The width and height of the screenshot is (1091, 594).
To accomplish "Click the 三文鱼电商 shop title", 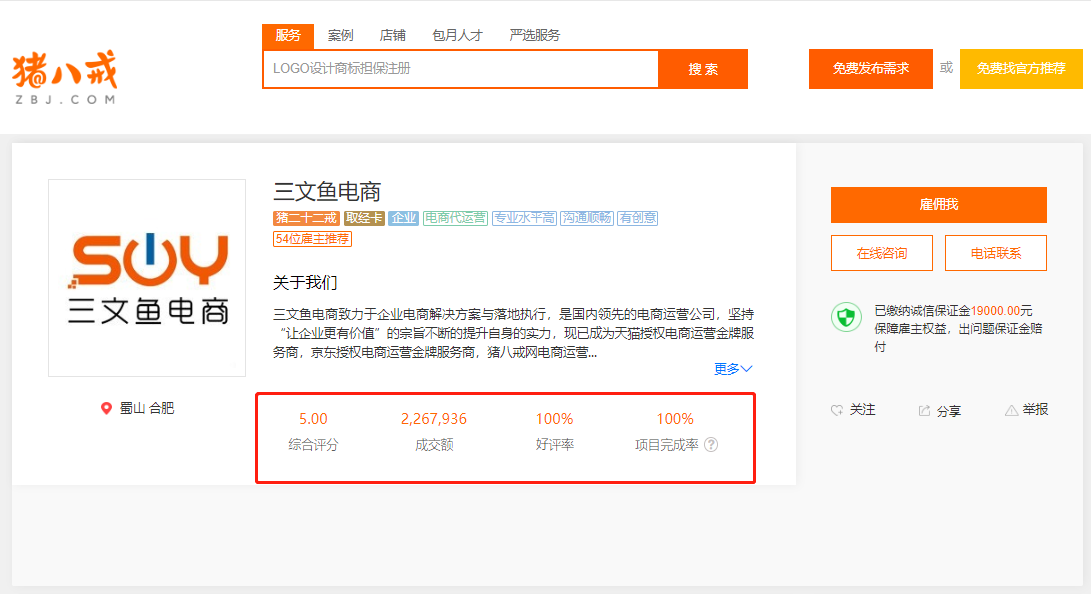I will tap(327, 191).
